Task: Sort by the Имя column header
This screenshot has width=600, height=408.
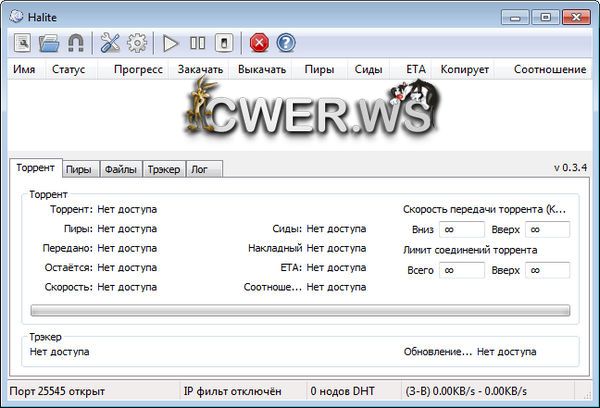Action: [25, 70]
